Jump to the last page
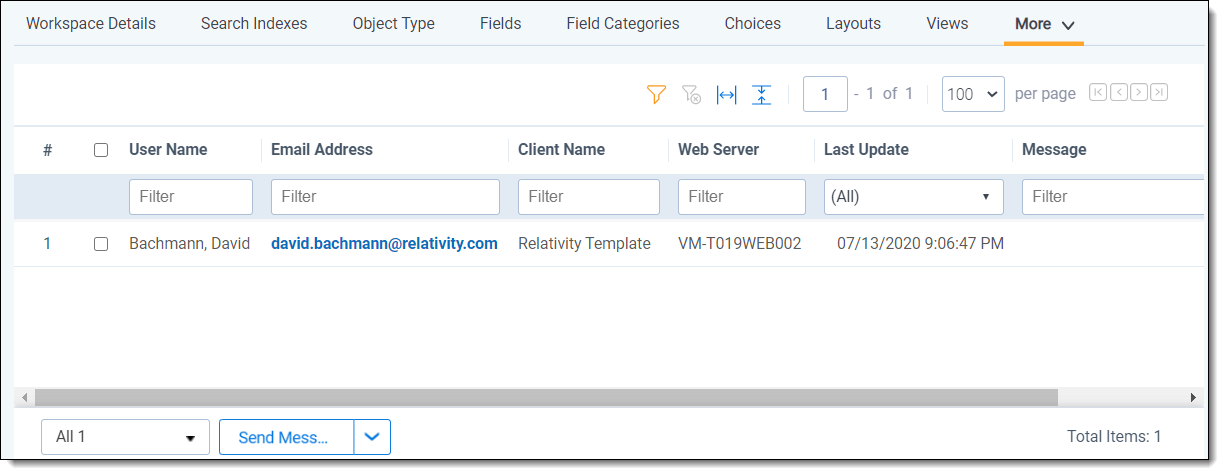The height and width of the screenshot is (475, 1224). coord(1159,93)
